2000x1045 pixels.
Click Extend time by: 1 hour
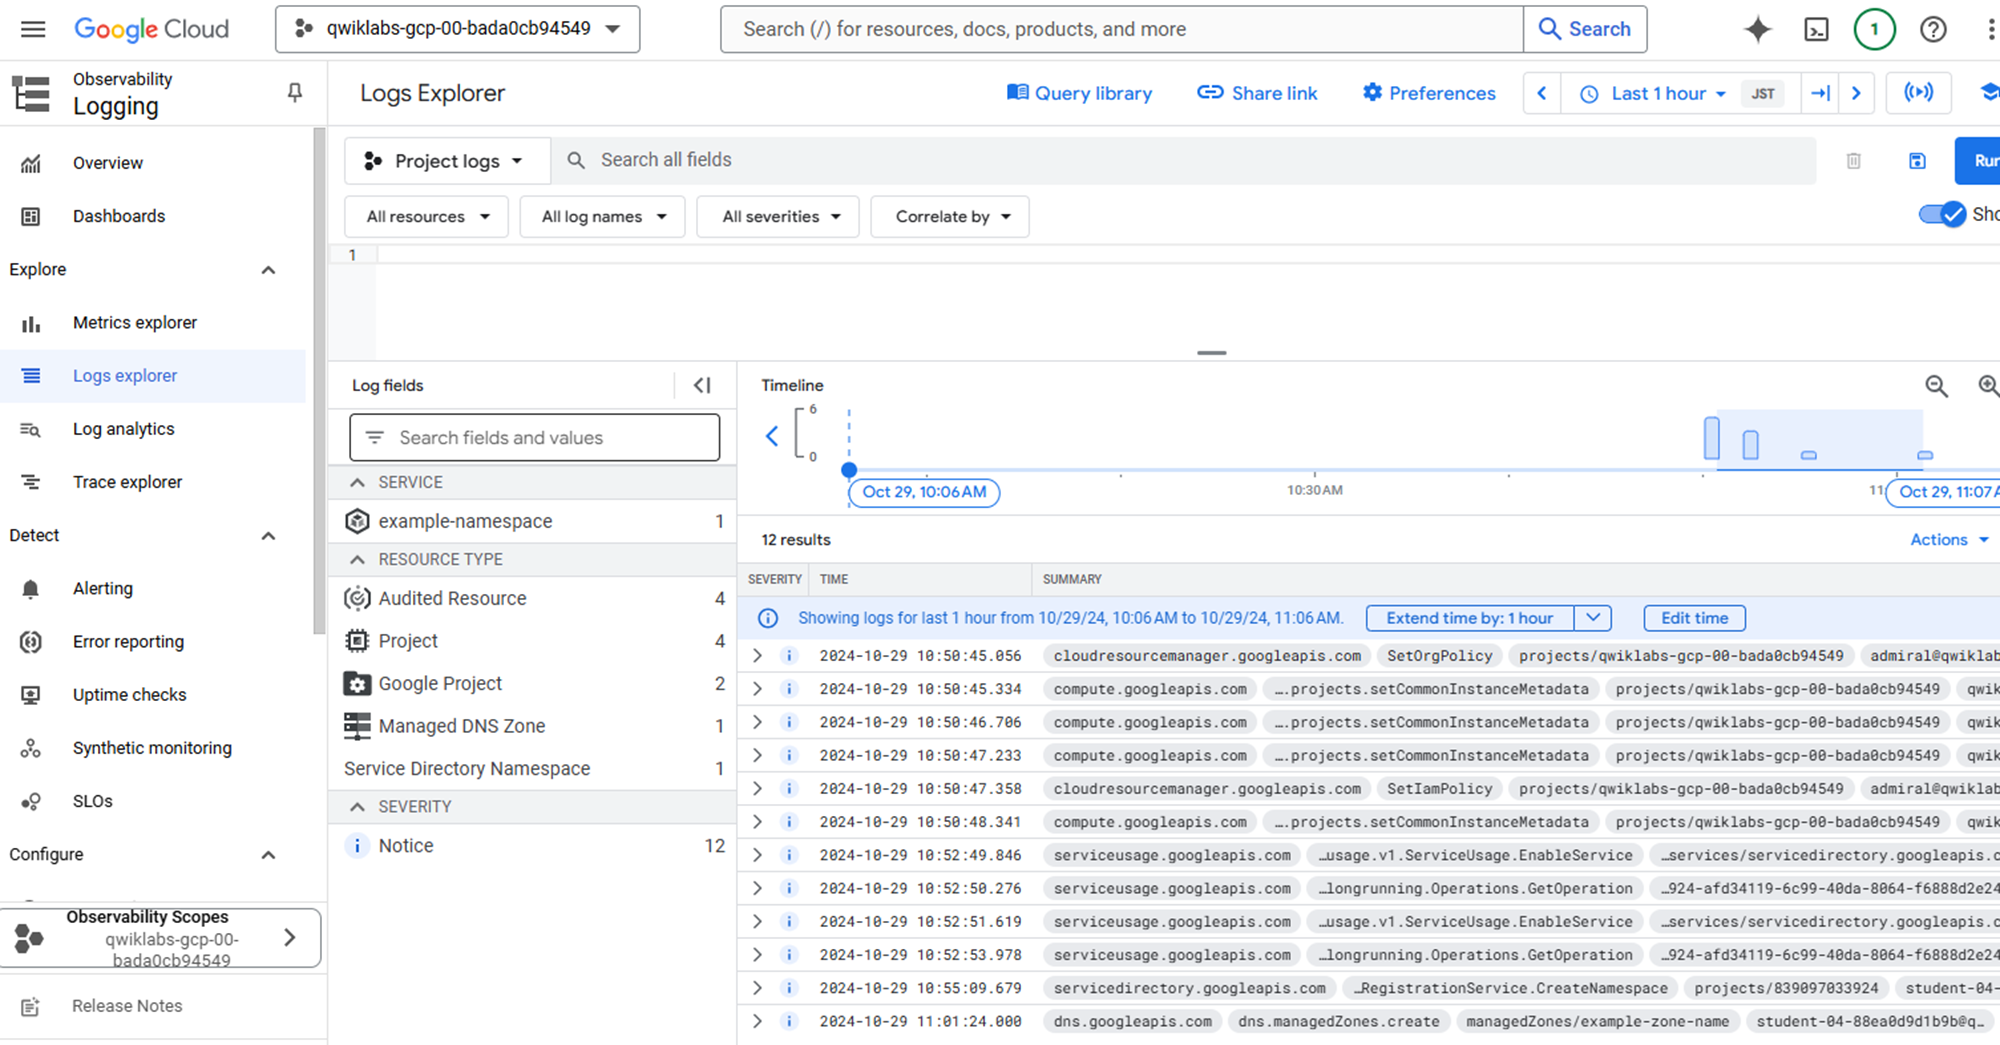[1470, 618]
